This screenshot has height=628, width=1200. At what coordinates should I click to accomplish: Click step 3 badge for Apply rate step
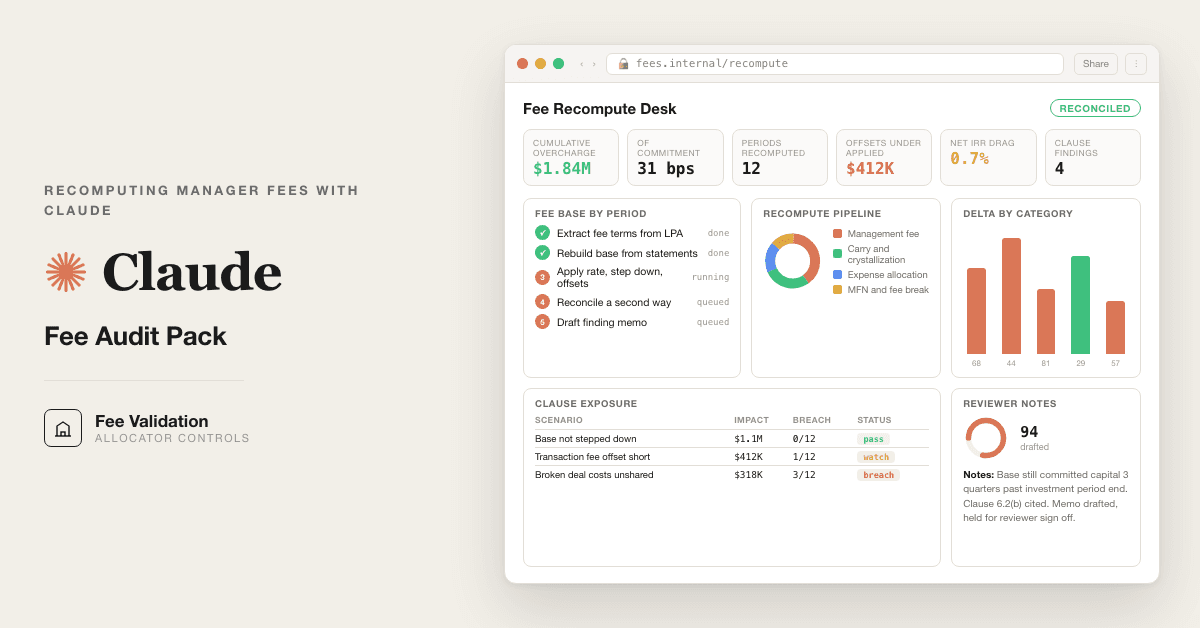(542, 277)
